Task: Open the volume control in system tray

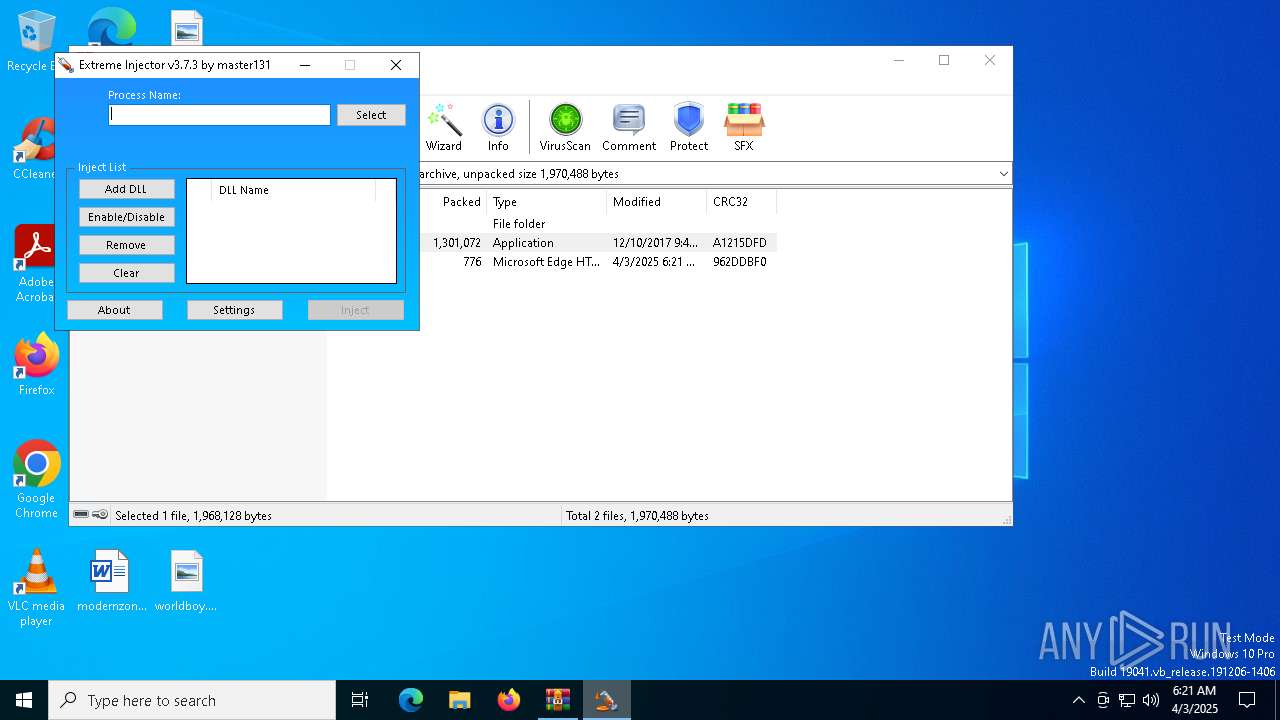Action: coord(1151,700)
